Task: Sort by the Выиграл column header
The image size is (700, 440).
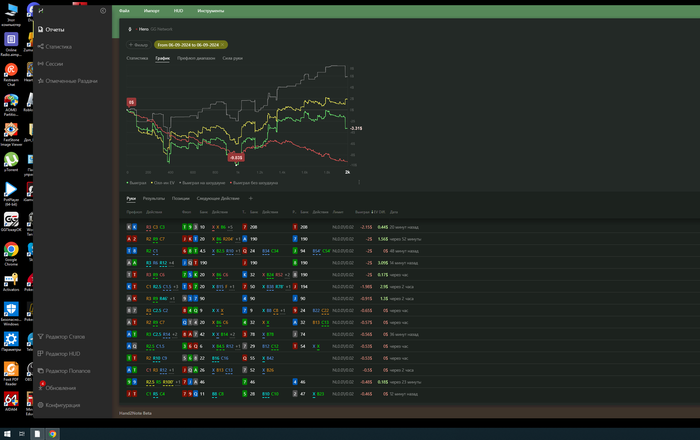Action: pos(362,212)
